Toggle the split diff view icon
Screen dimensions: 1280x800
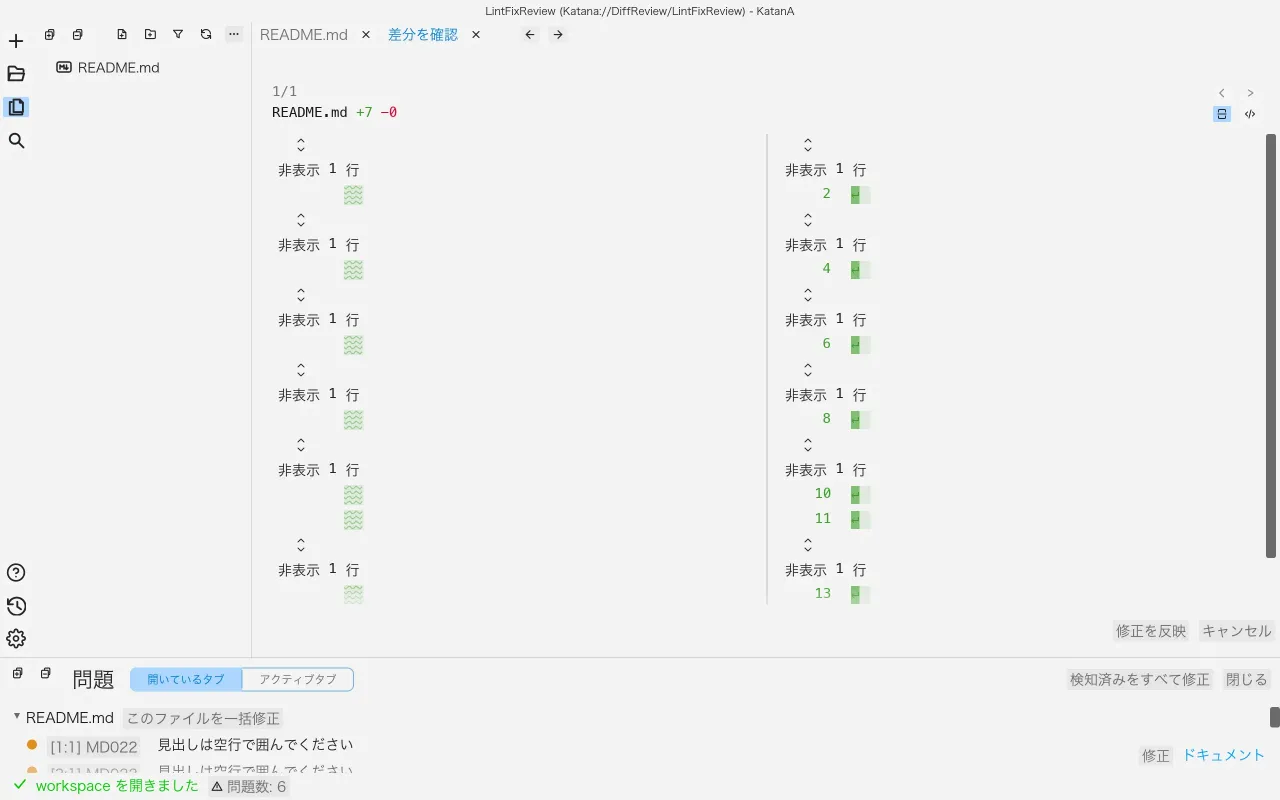pyautogui.click(x=1222, y=114)
